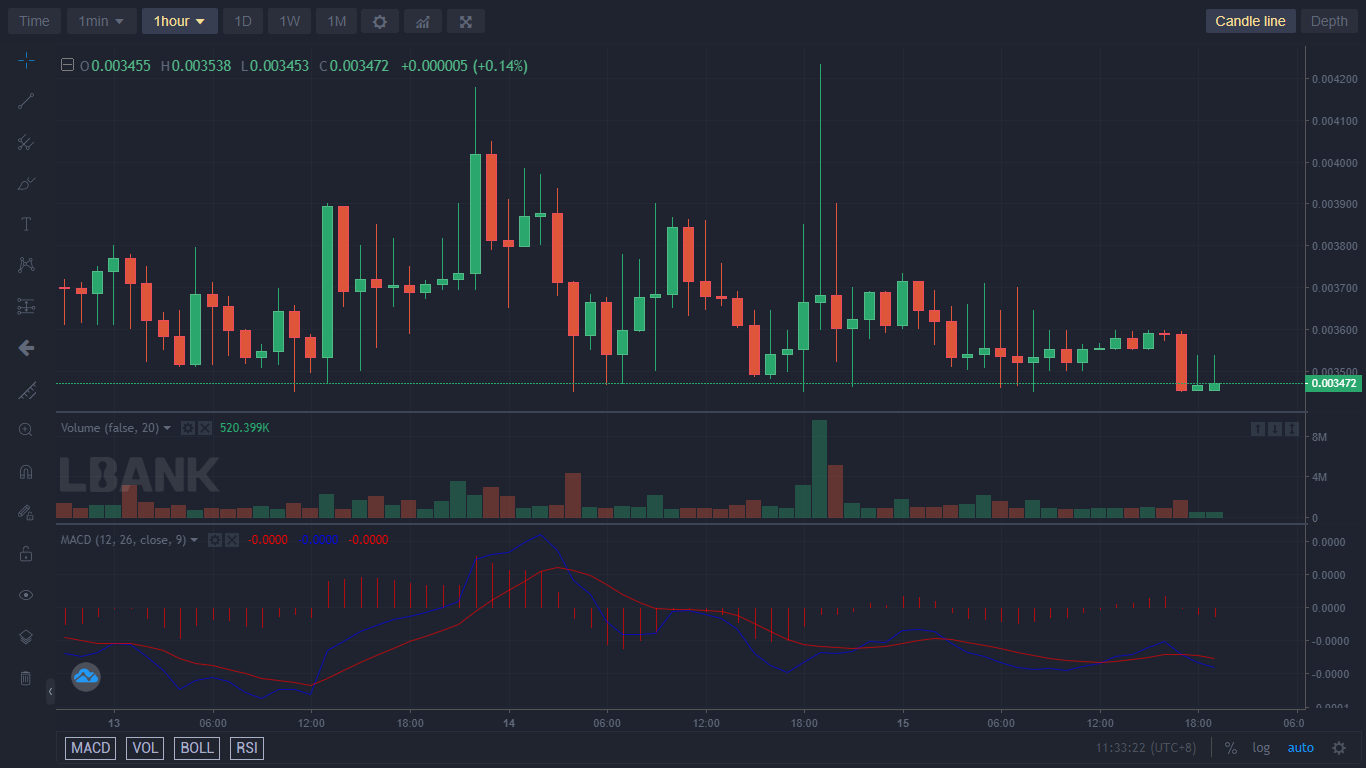Click the RSI indicator button
Viewport: 1366px width, 768px height.
[246, 748]
